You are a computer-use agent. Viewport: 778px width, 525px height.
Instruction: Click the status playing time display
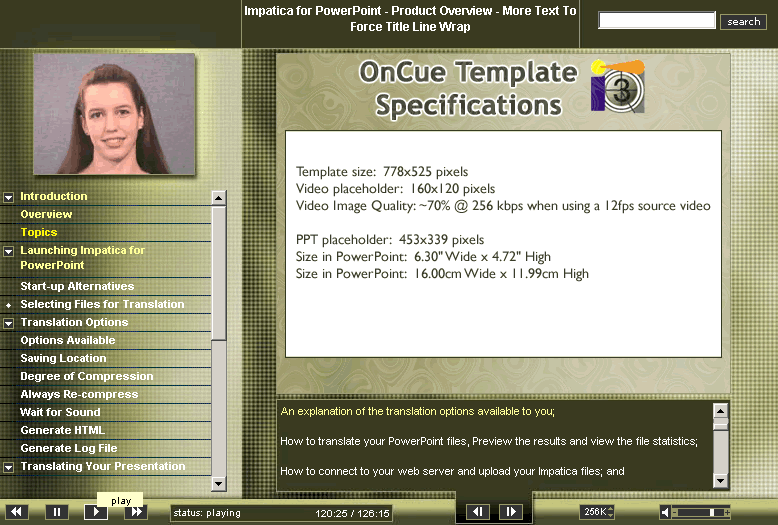point(281,513)
